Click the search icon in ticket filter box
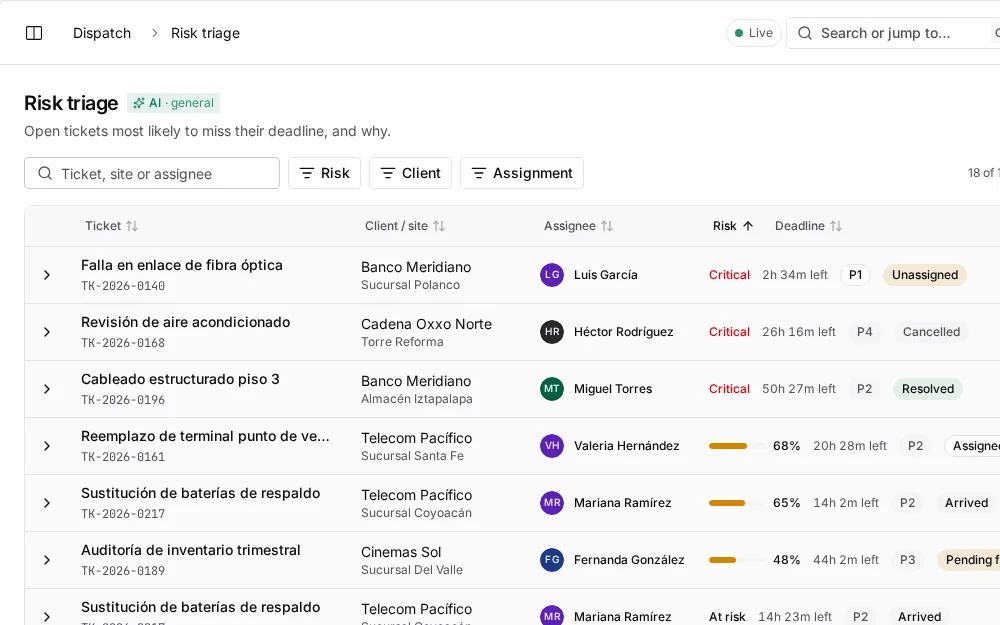1000x625 pixels. 45,173
